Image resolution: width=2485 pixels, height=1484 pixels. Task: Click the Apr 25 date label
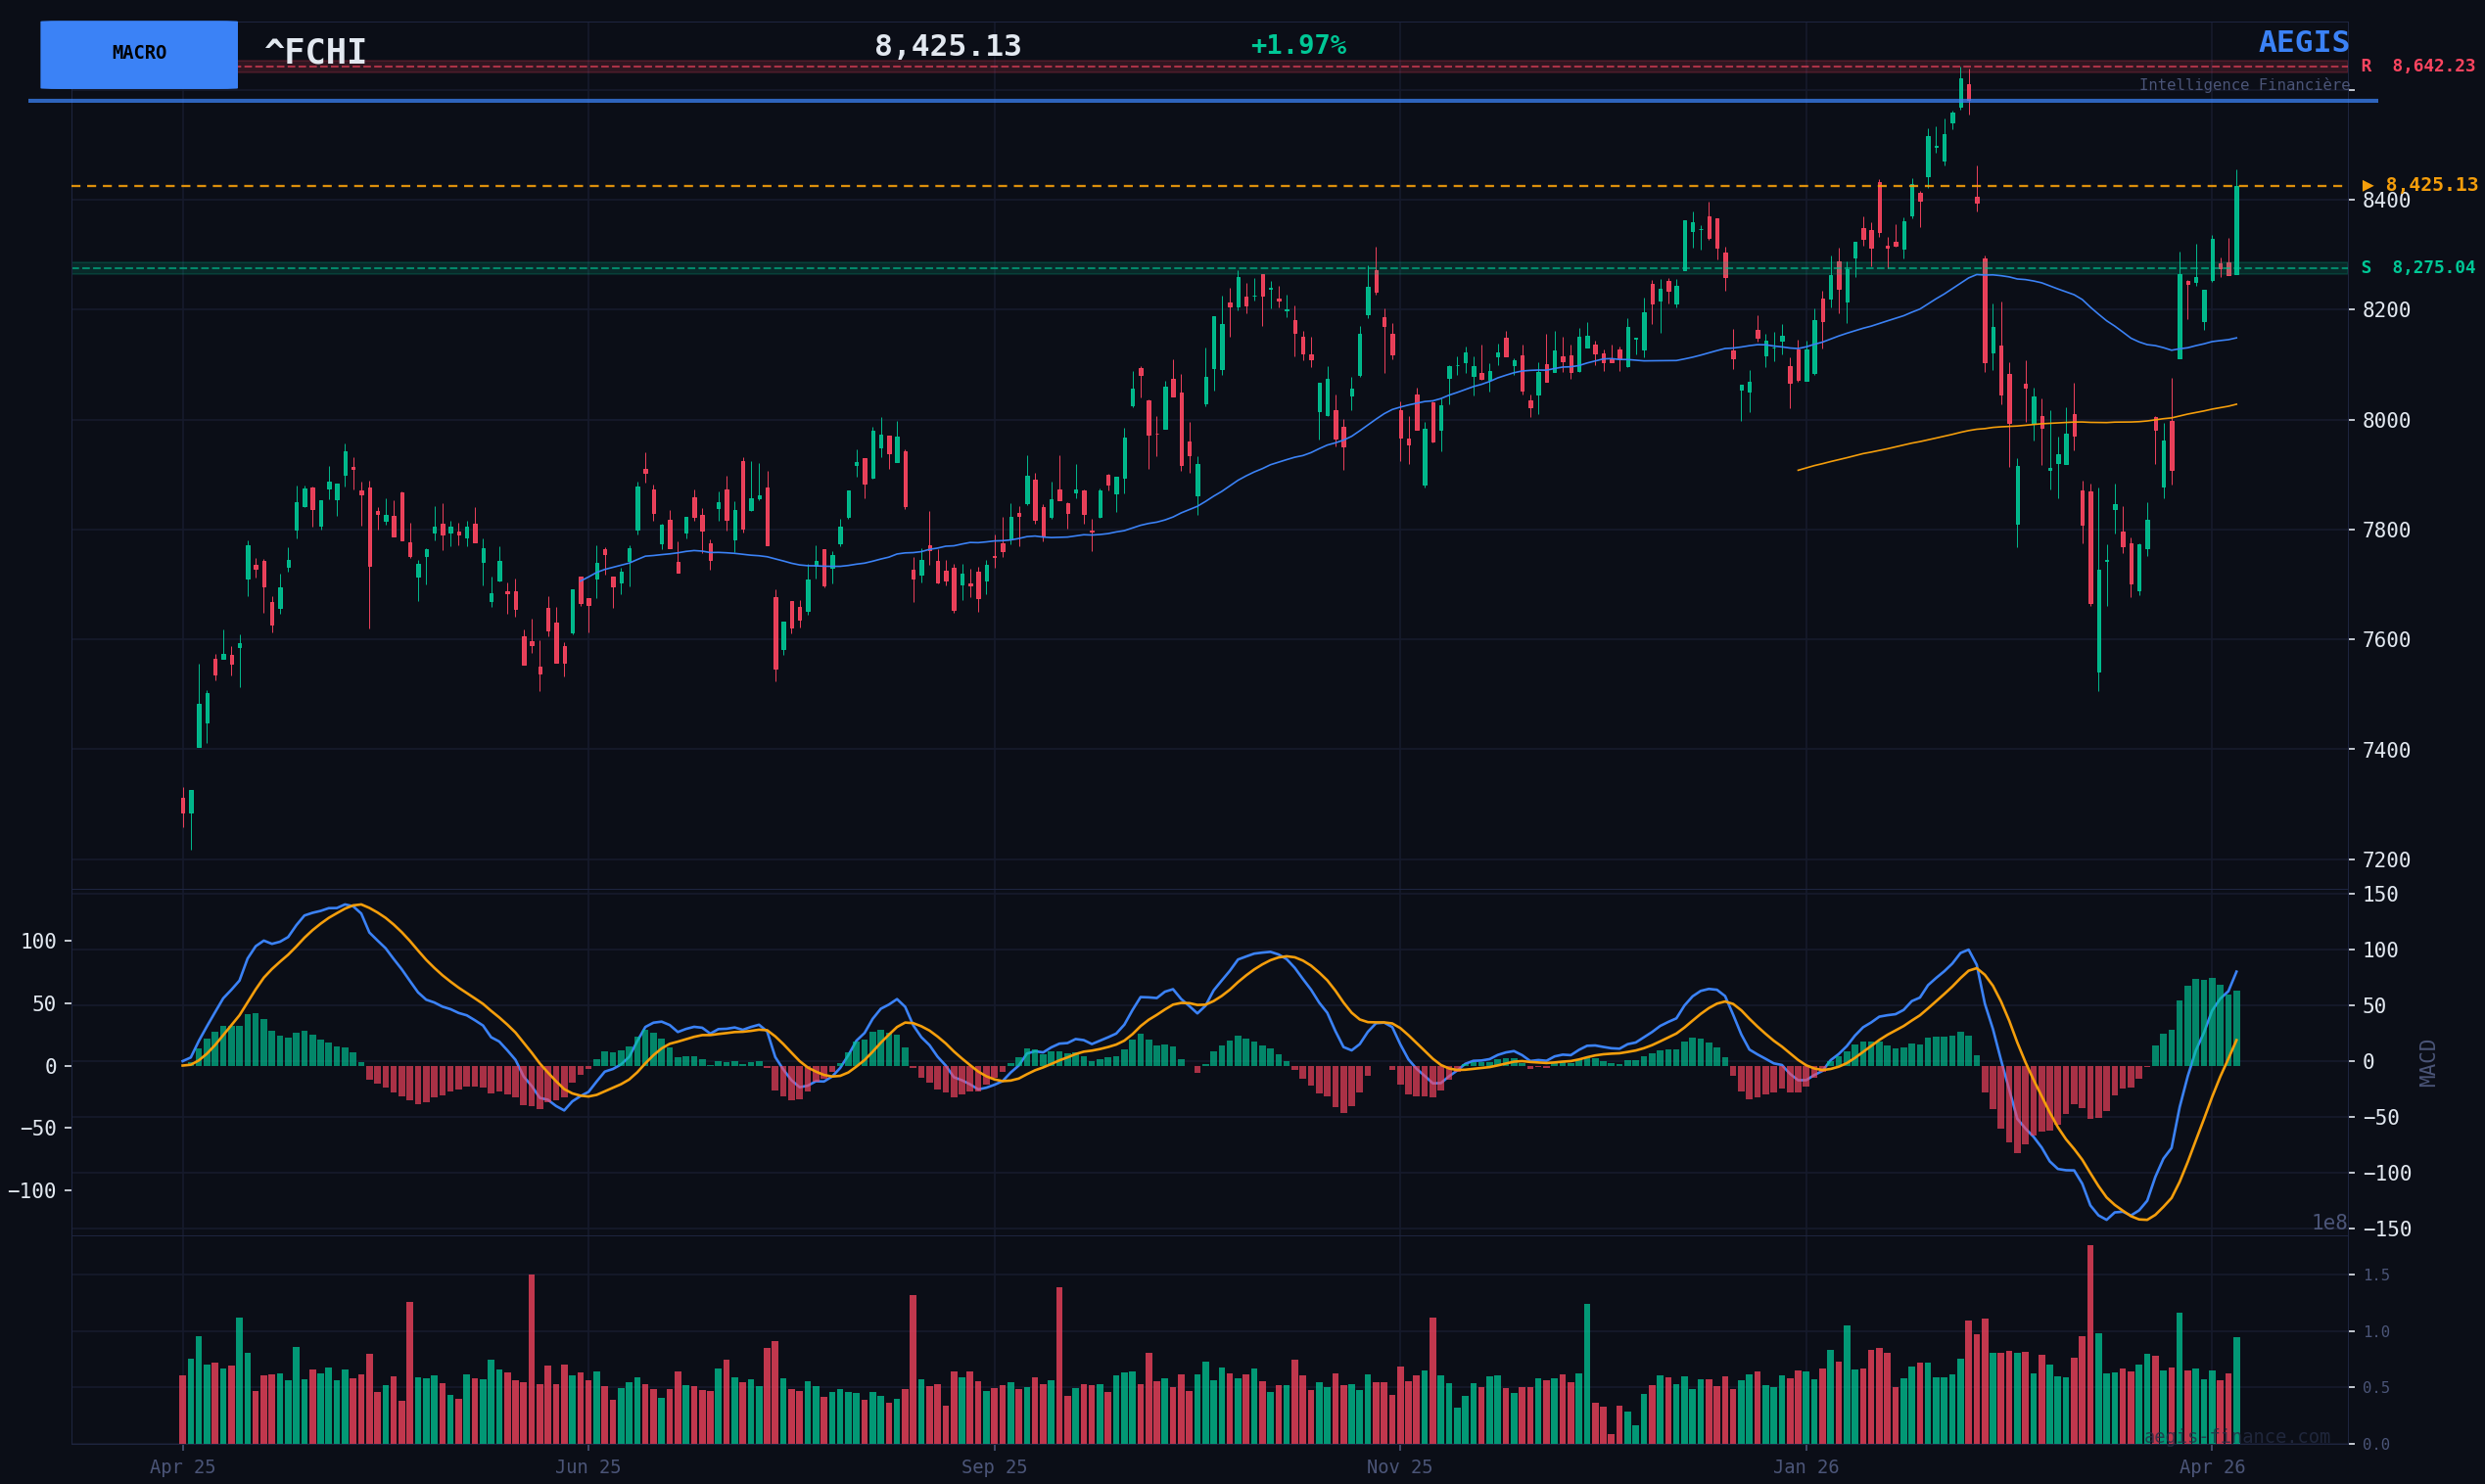(182, 1467)
